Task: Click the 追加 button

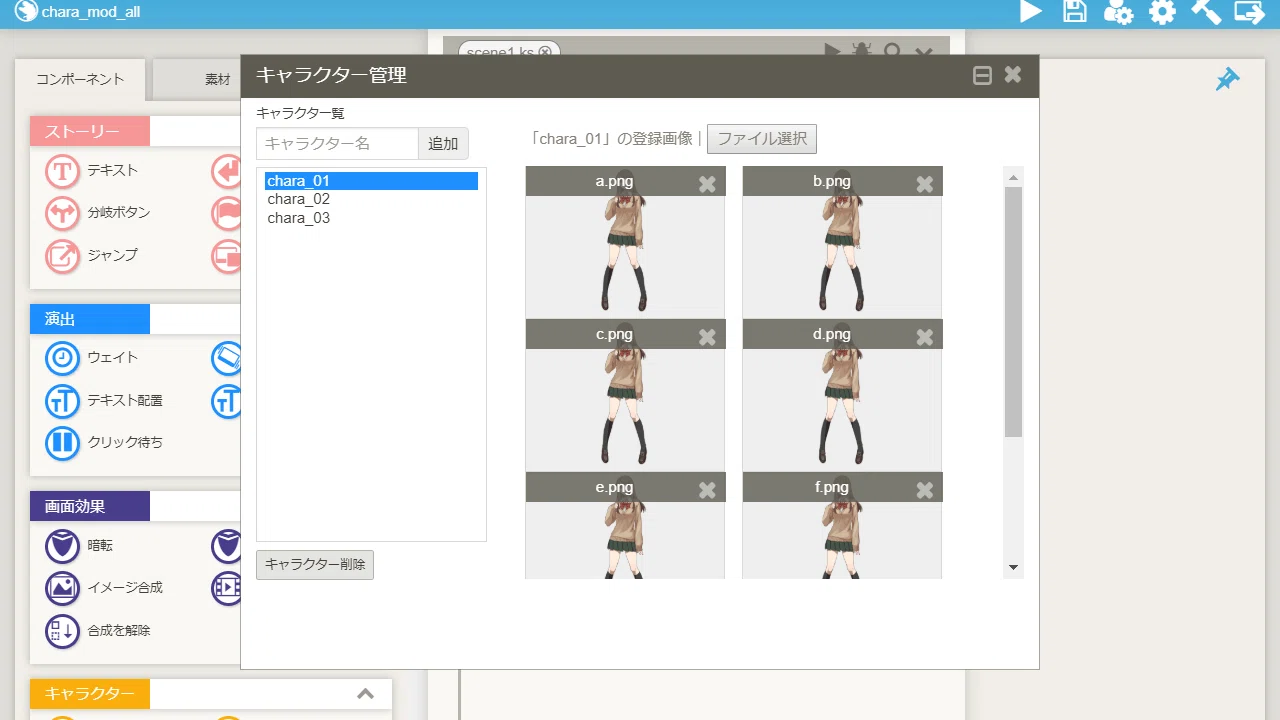Action: pos(443,143)
